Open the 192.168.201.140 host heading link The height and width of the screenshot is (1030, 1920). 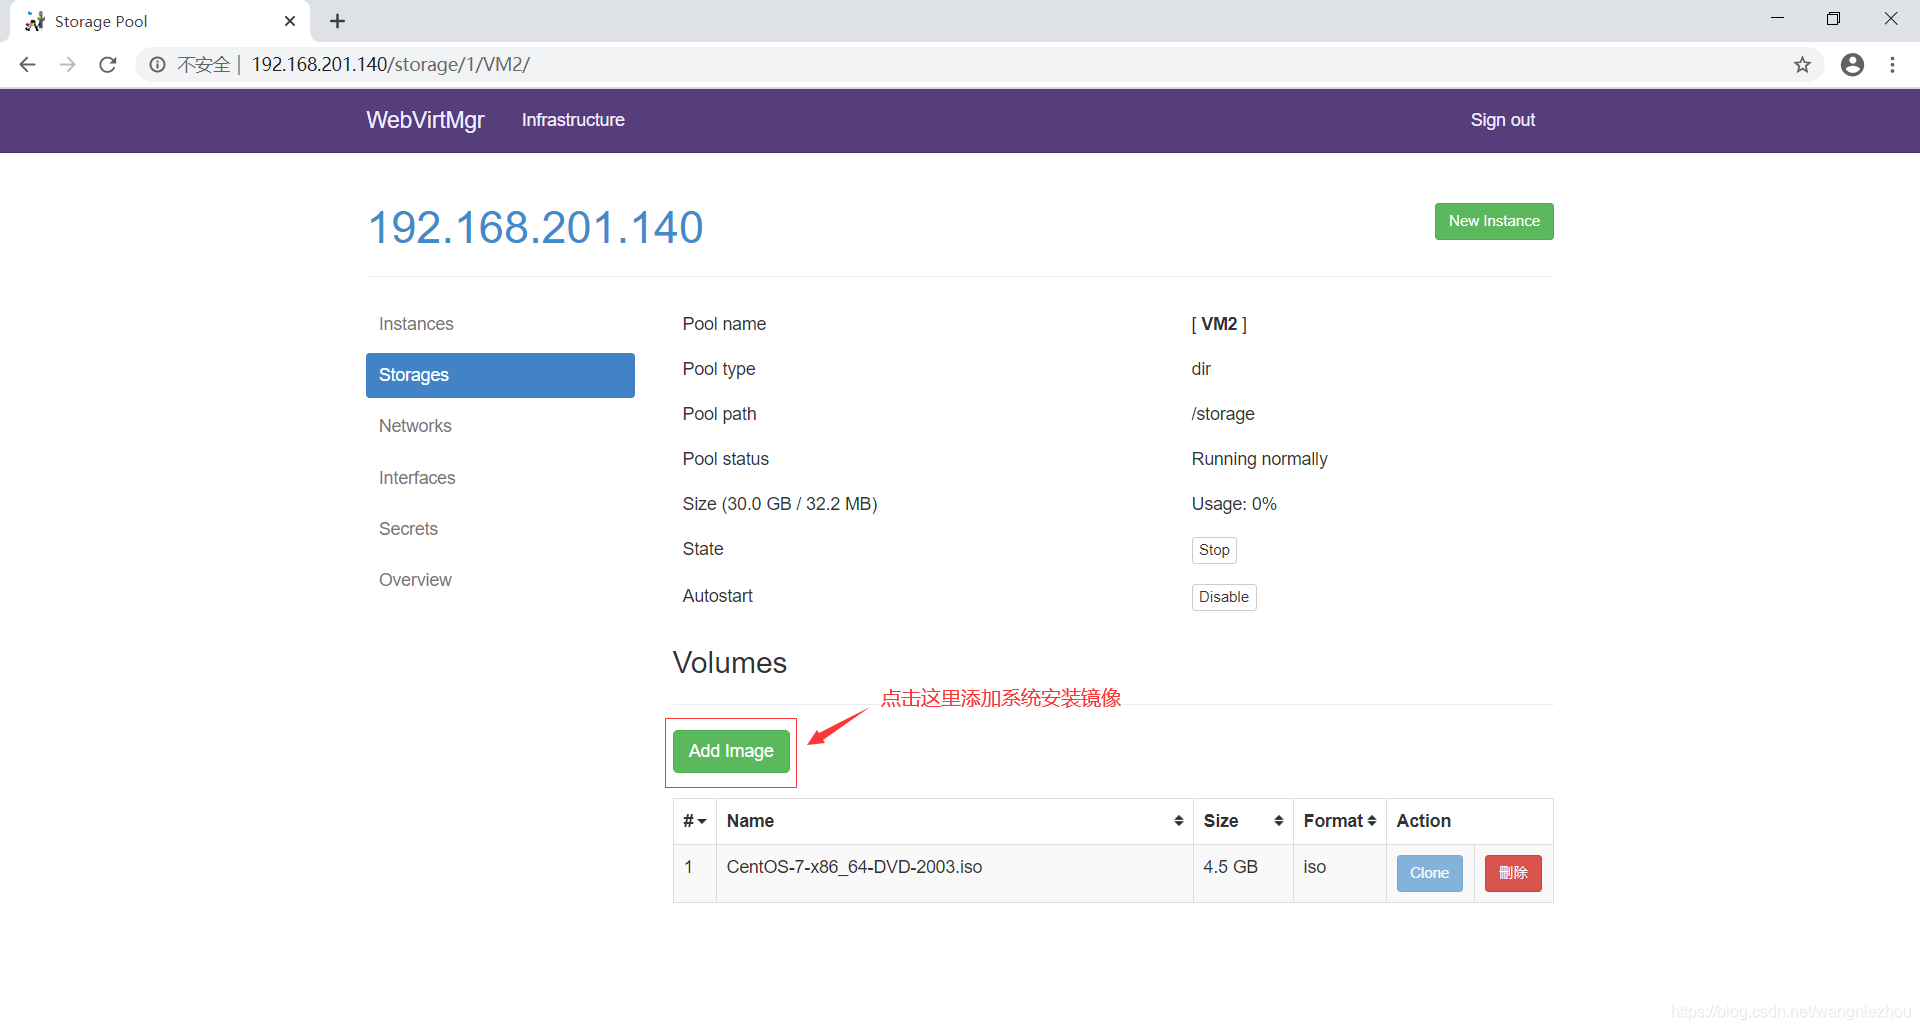(x=536, y=227)
